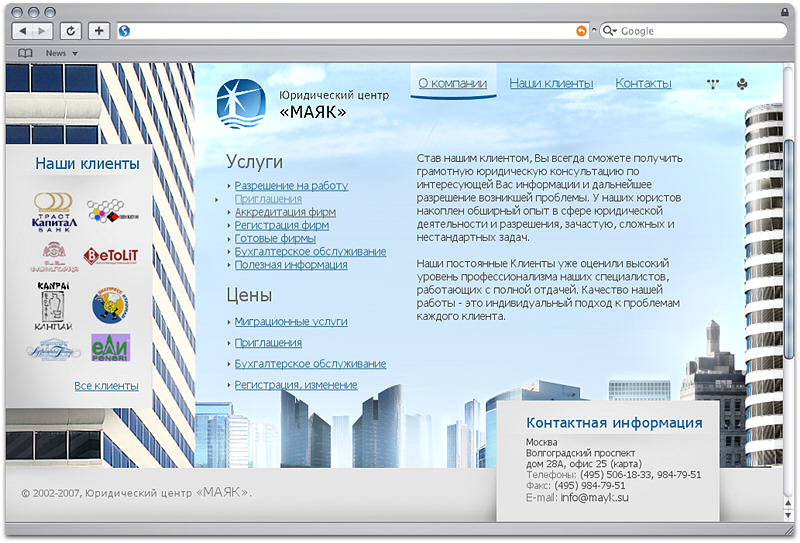The image size is (800, 543).
Task: Switch to the «О компании» tab
Action: [453, 84]
